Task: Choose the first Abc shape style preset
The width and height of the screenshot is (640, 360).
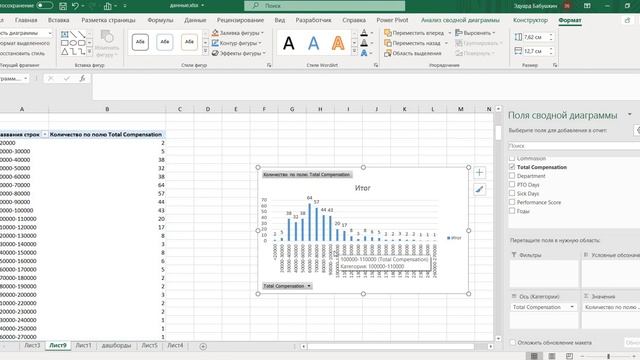Action: (140, 42)
